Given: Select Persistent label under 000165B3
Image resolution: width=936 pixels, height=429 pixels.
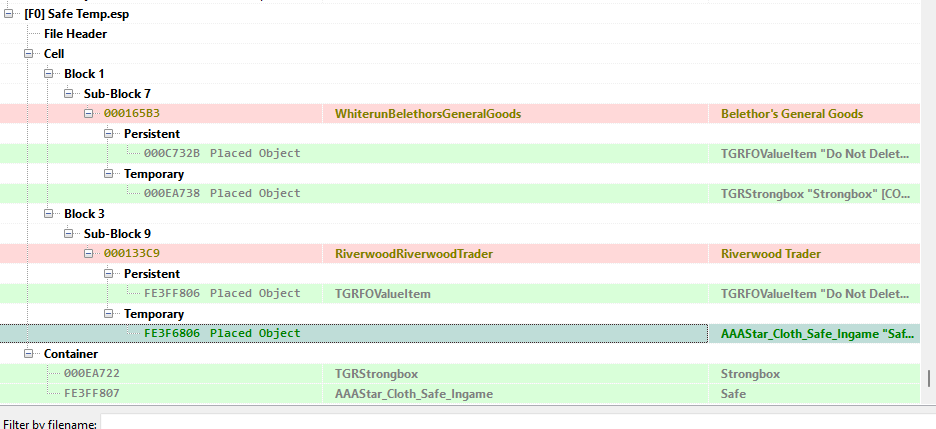Looking at the screenshot, I should tap(152, 134).
